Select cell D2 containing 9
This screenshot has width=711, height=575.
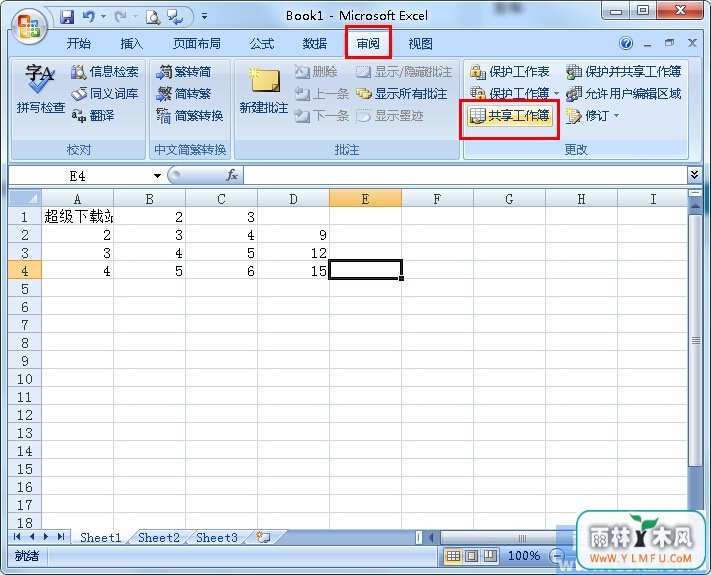(293, 235)
